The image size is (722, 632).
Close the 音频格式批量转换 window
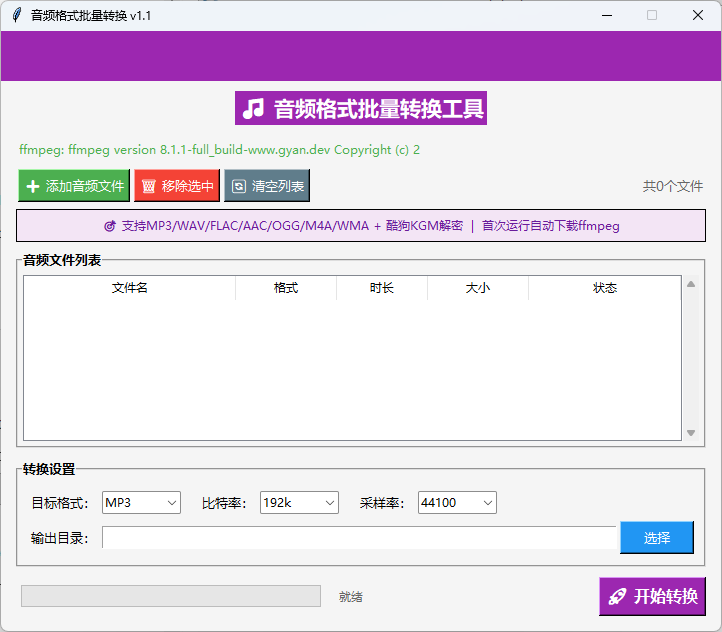point(698,15)
